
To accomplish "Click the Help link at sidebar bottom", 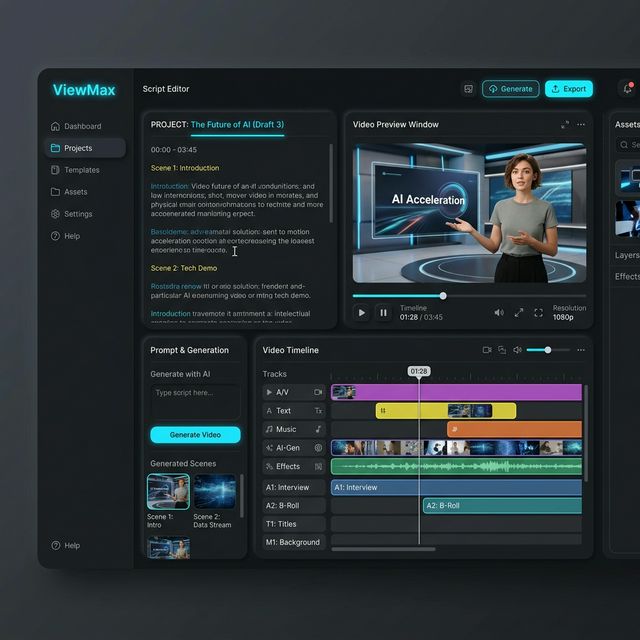I will pos(65,545).
